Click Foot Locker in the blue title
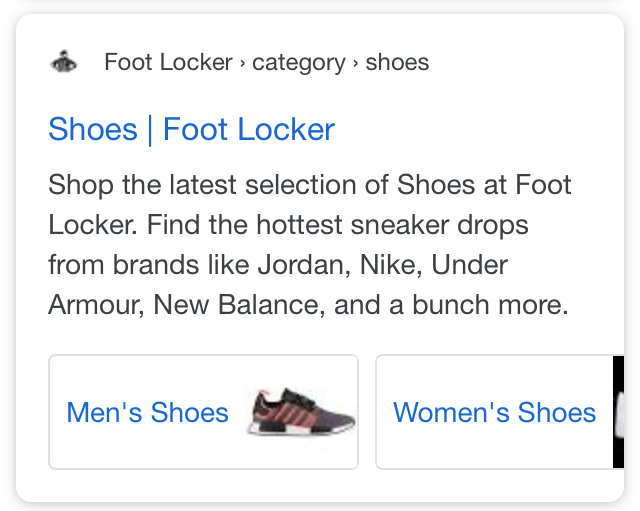640x511 pixels. tap(249, 130)
